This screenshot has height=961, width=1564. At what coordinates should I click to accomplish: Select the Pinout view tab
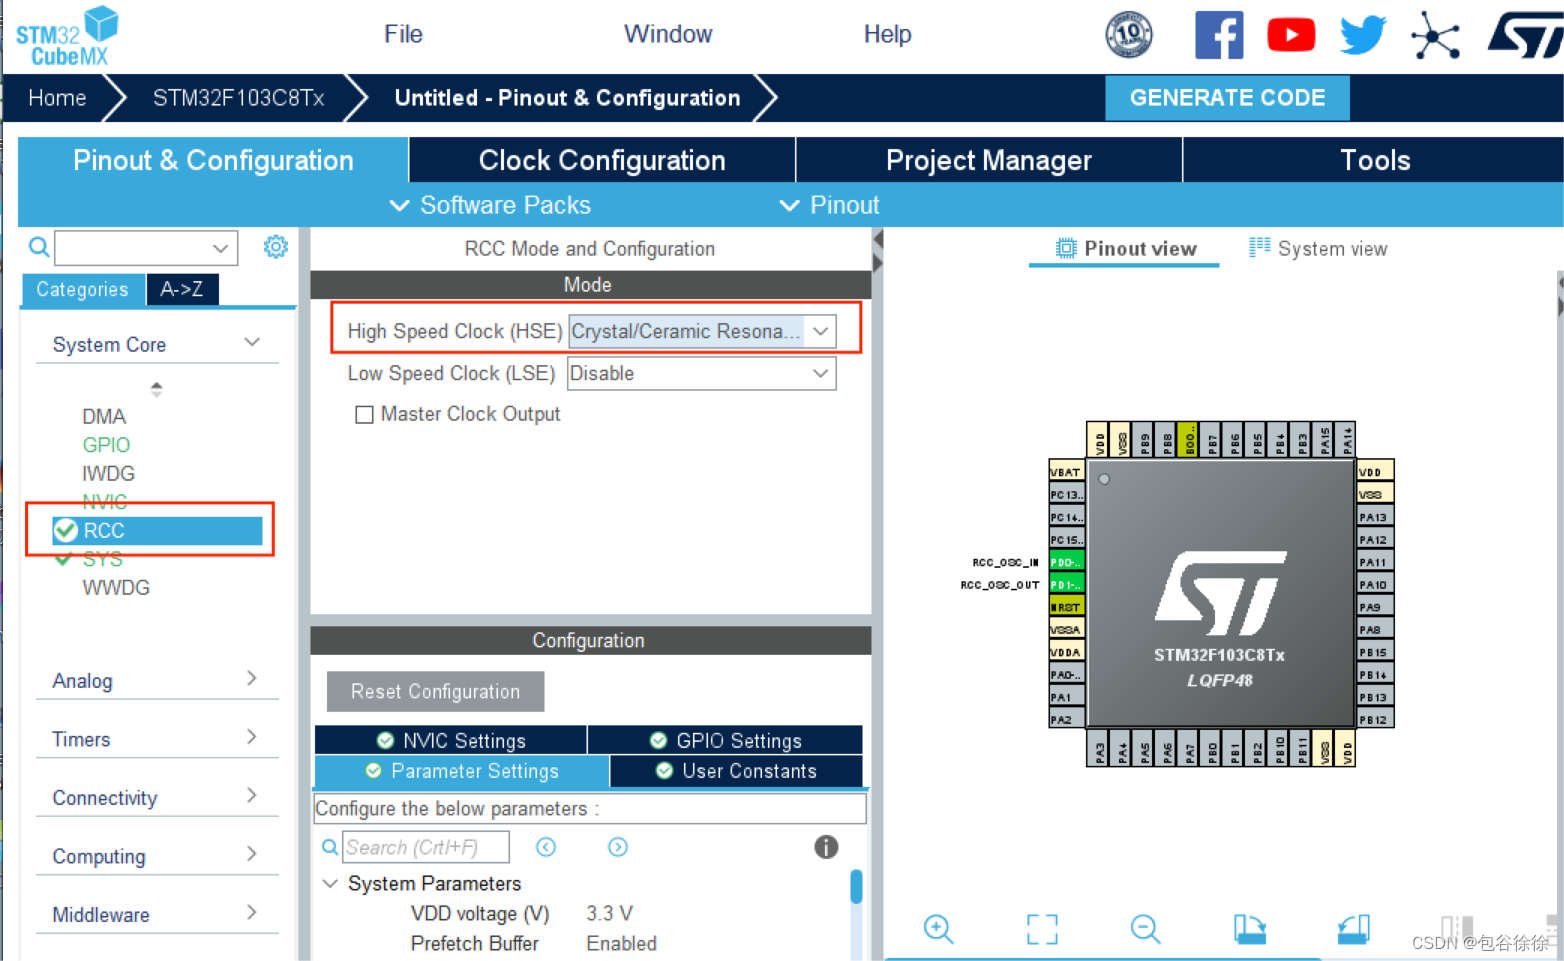pos(1125,249)
